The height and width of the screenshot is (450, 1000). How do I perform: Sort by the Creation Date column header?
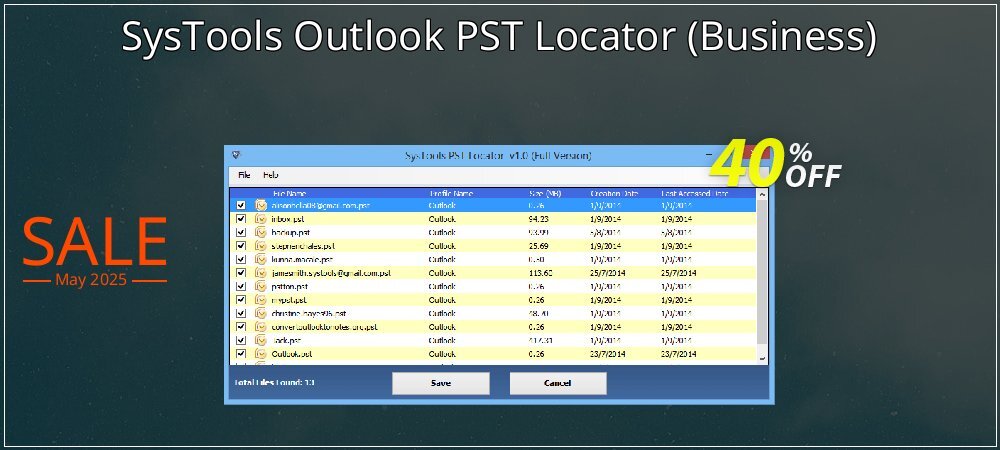[614, 193]
